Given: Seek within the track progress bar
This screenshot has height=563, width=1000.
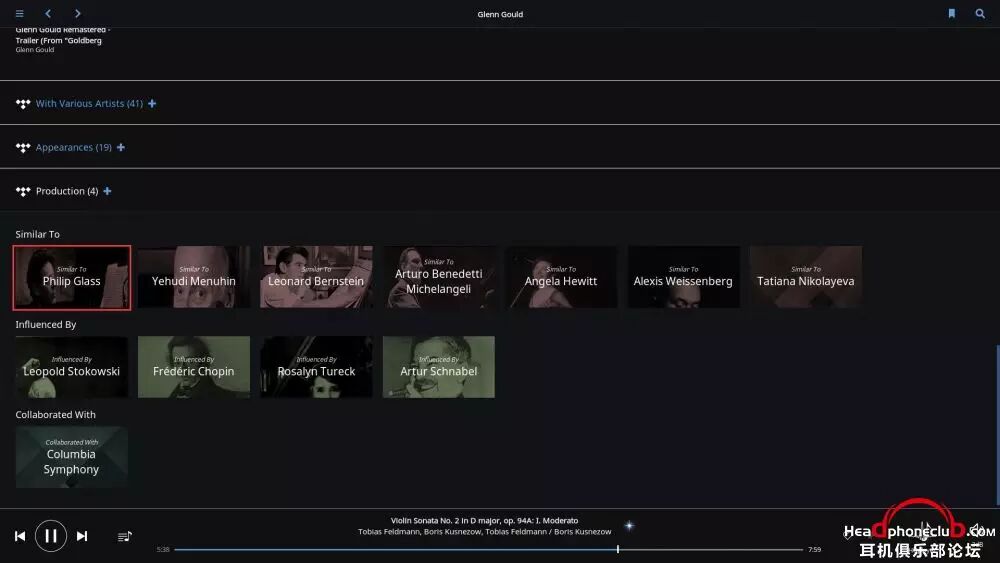Looking at the screenshot, I should 488,549.
